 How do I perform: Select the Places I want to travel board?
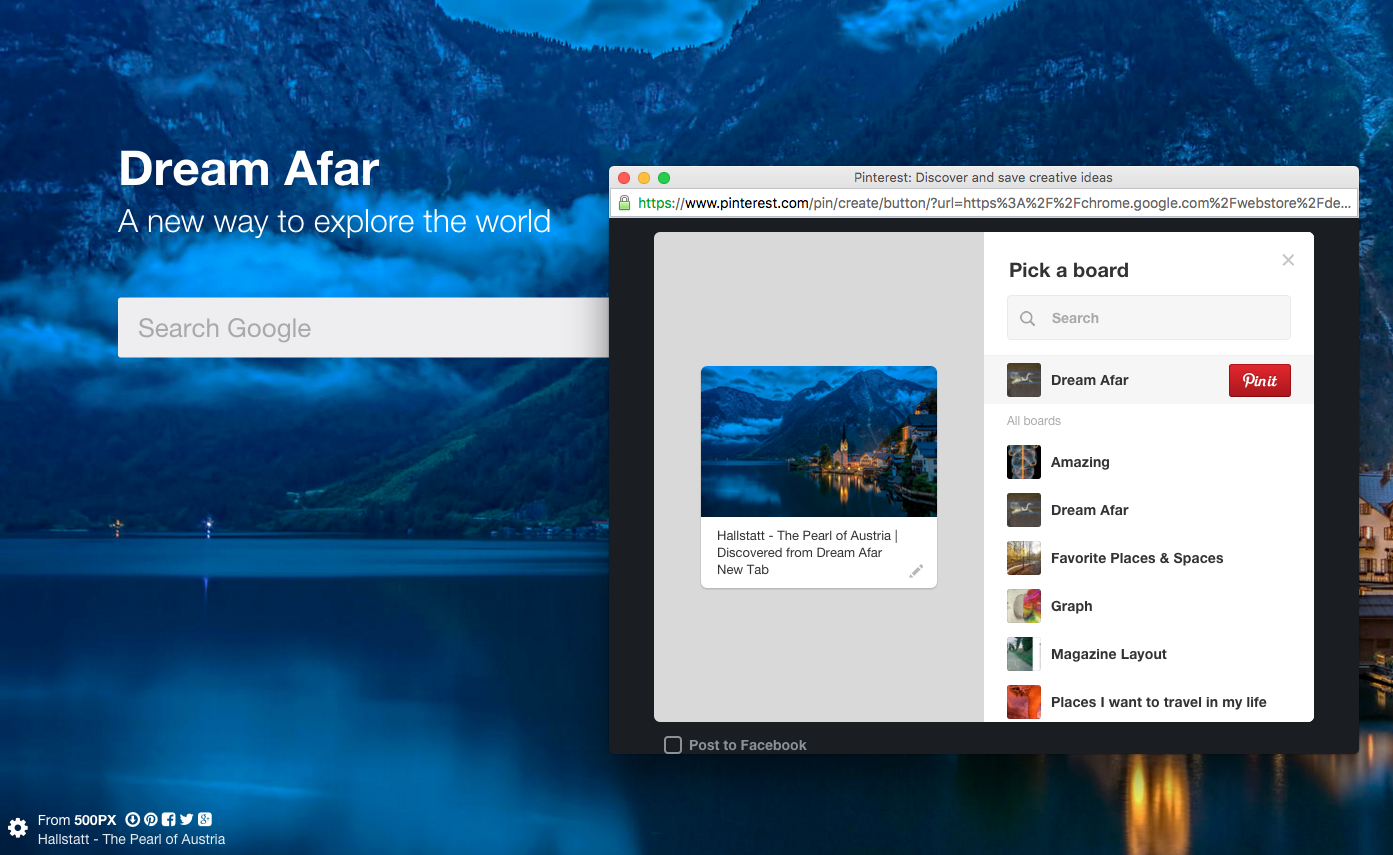tap(1158, 702)
